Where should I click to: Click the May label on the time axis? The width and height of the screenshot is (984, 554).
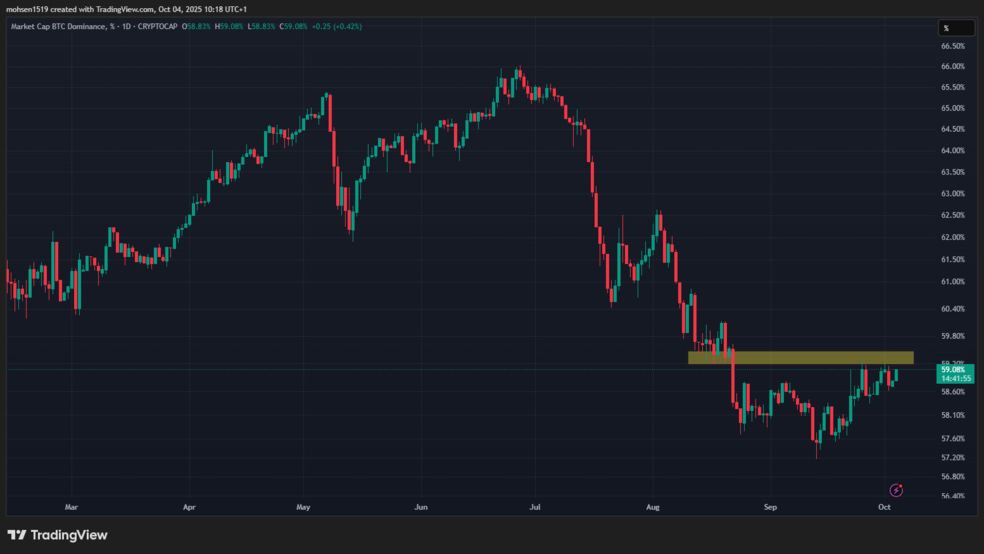(x=303, y=508)
